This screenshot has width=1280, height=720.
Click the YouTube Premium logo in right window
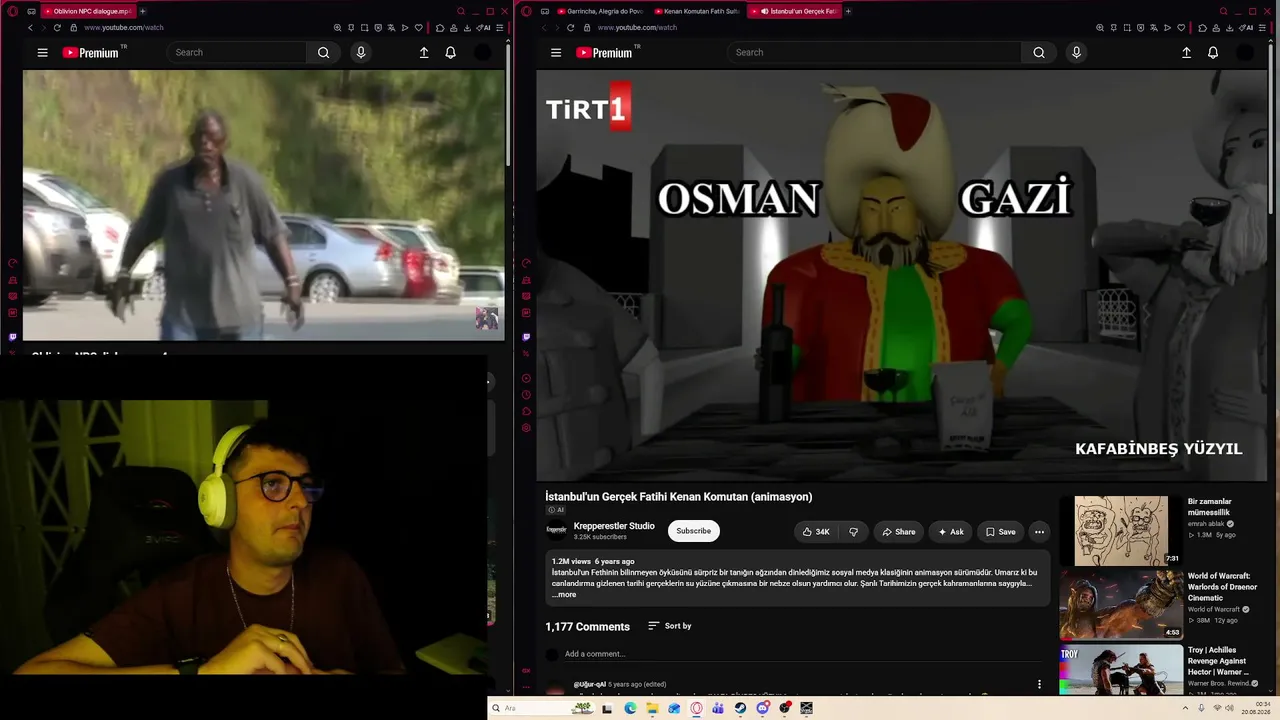coord(607,52)
